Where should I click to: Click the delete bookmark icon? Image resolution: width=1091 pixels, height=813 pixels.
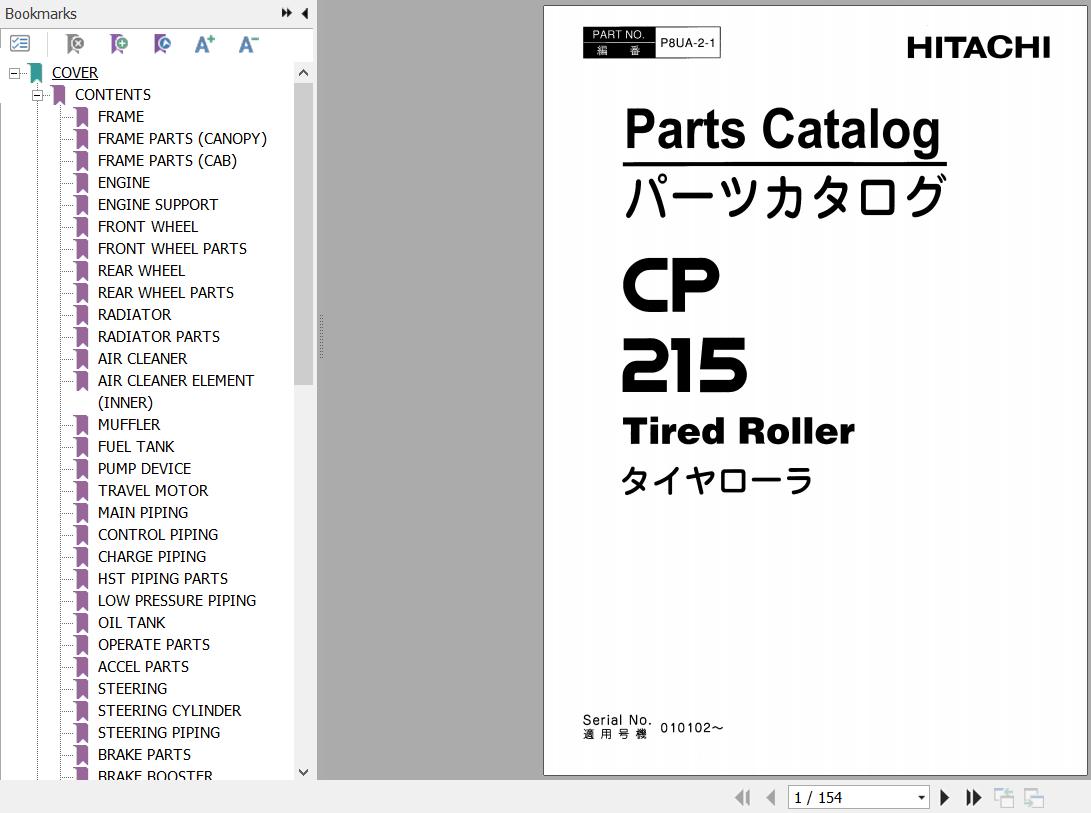tap(75, 44)
